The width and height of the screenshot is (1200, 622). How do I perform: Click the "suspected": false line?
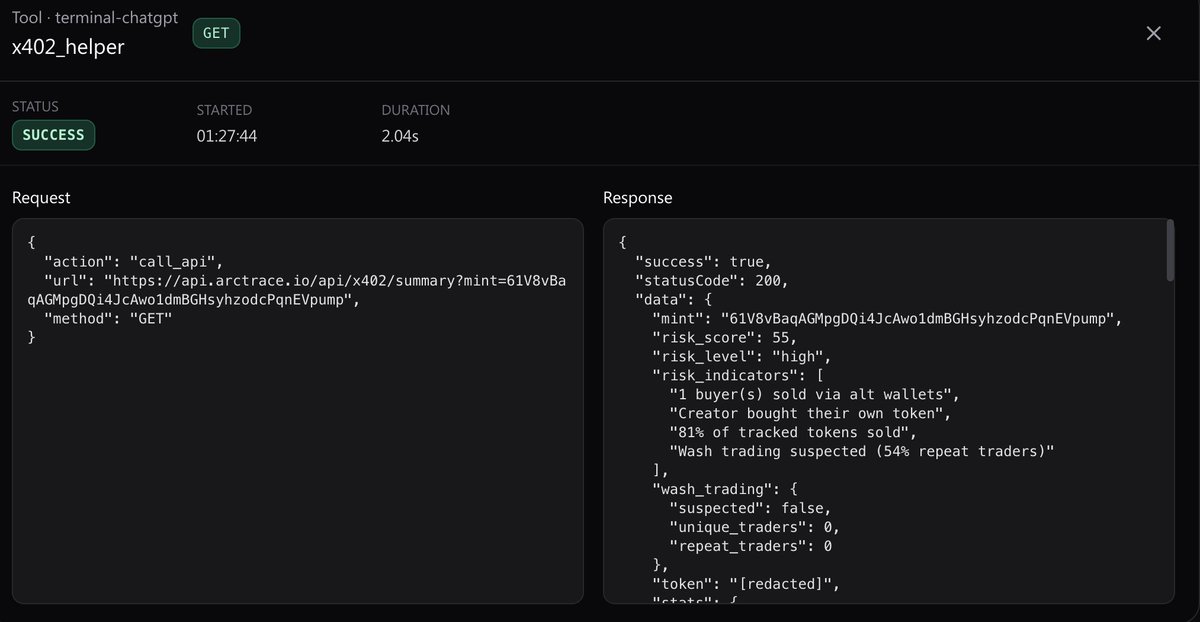tap(749, 508)
